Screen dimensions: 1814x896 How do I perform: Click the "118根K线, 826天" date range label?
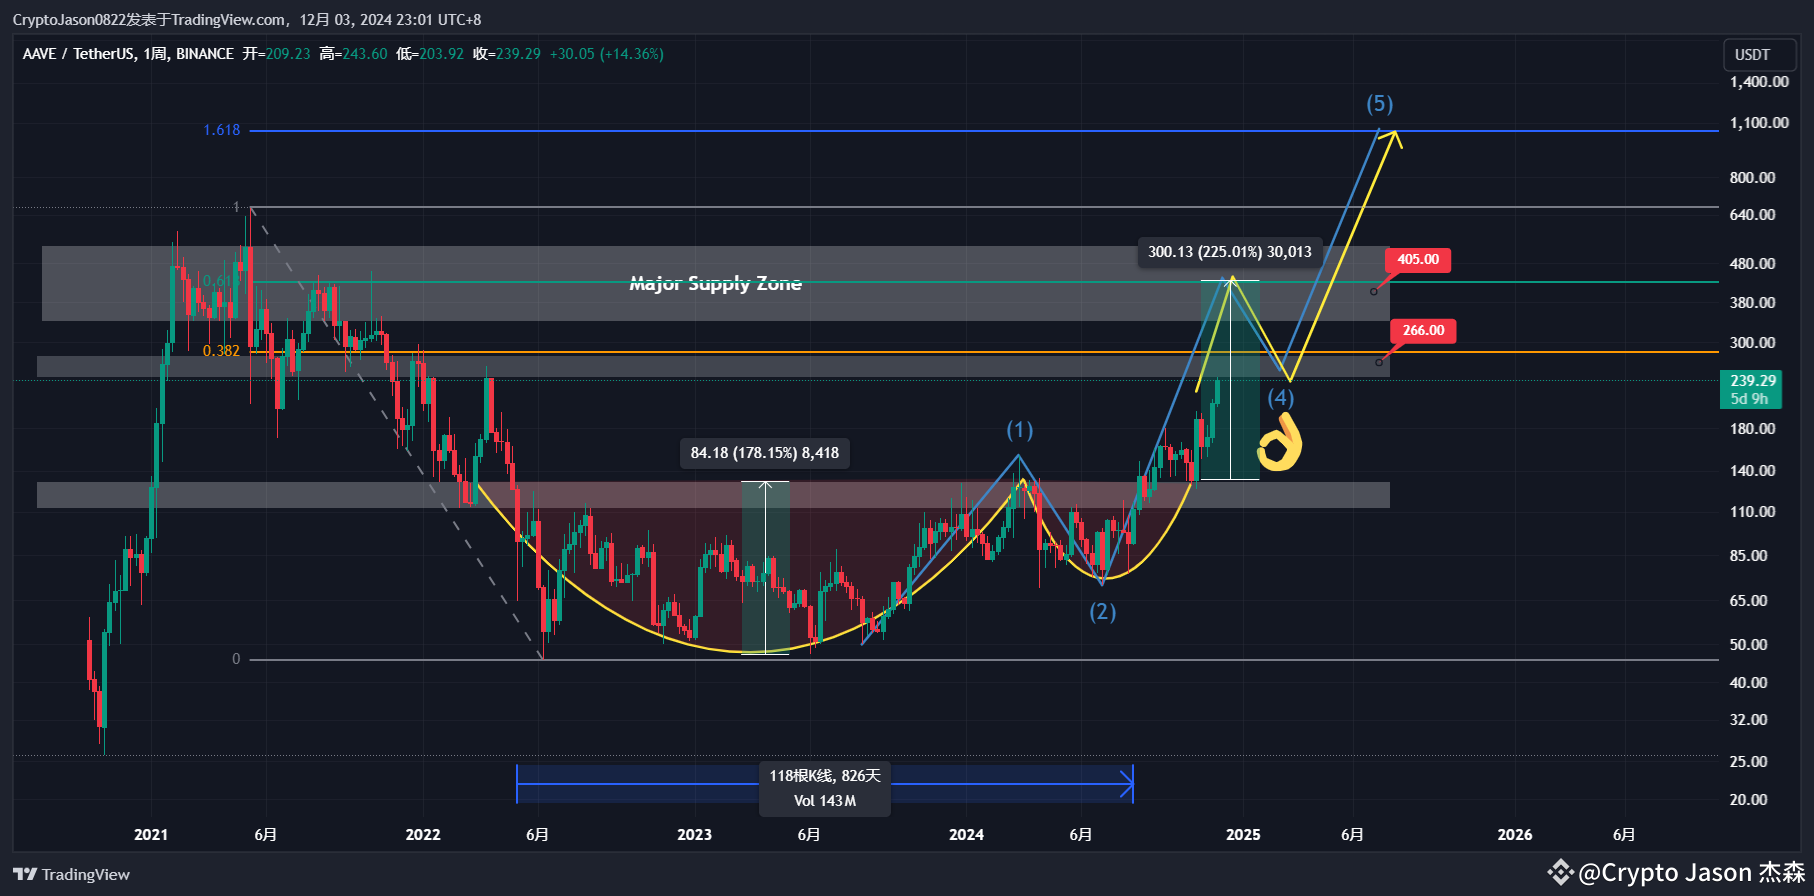tap(825, 776)
